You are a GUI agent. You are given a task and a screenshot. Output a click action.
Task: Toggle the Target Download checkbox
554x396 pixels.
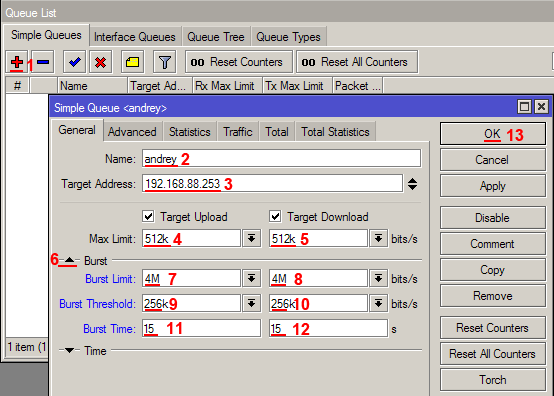point(275,216)
